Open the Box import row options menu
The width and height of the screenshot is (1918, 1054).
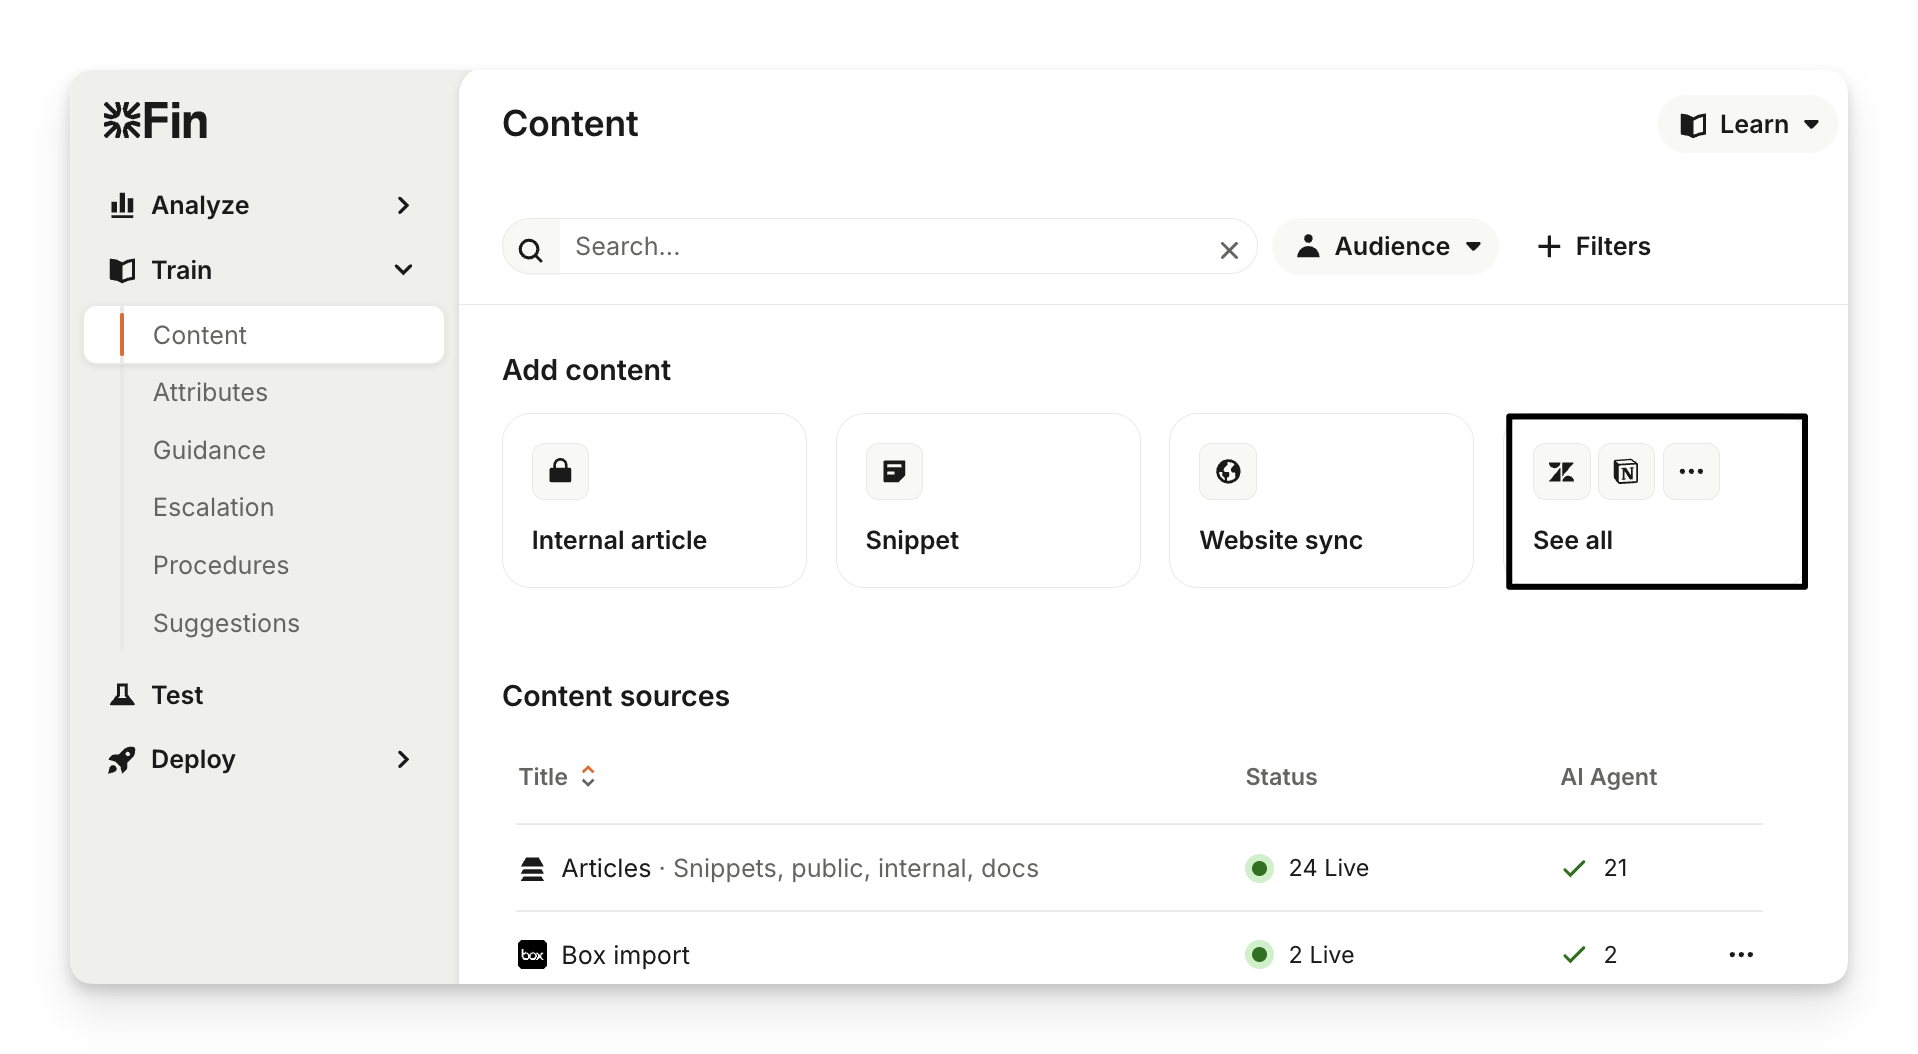[x=1740, y=955]
